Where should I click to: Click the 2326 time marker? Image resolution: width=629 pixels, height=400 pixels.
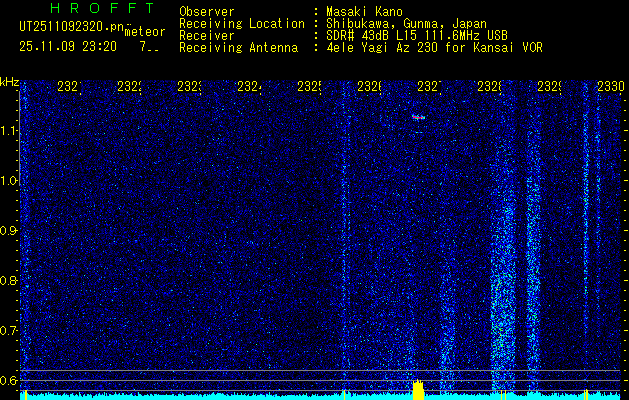[x=369, y=87]
